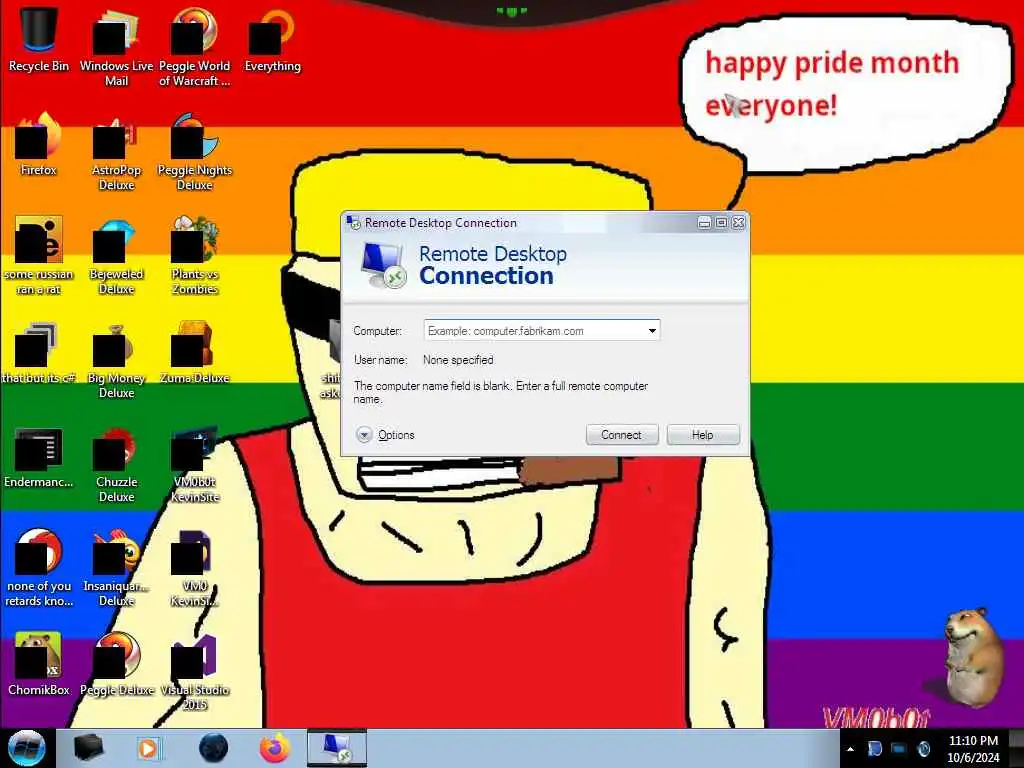Open Peggle World of Warcraft icon
1024x768 pixels.
(195, 46)
